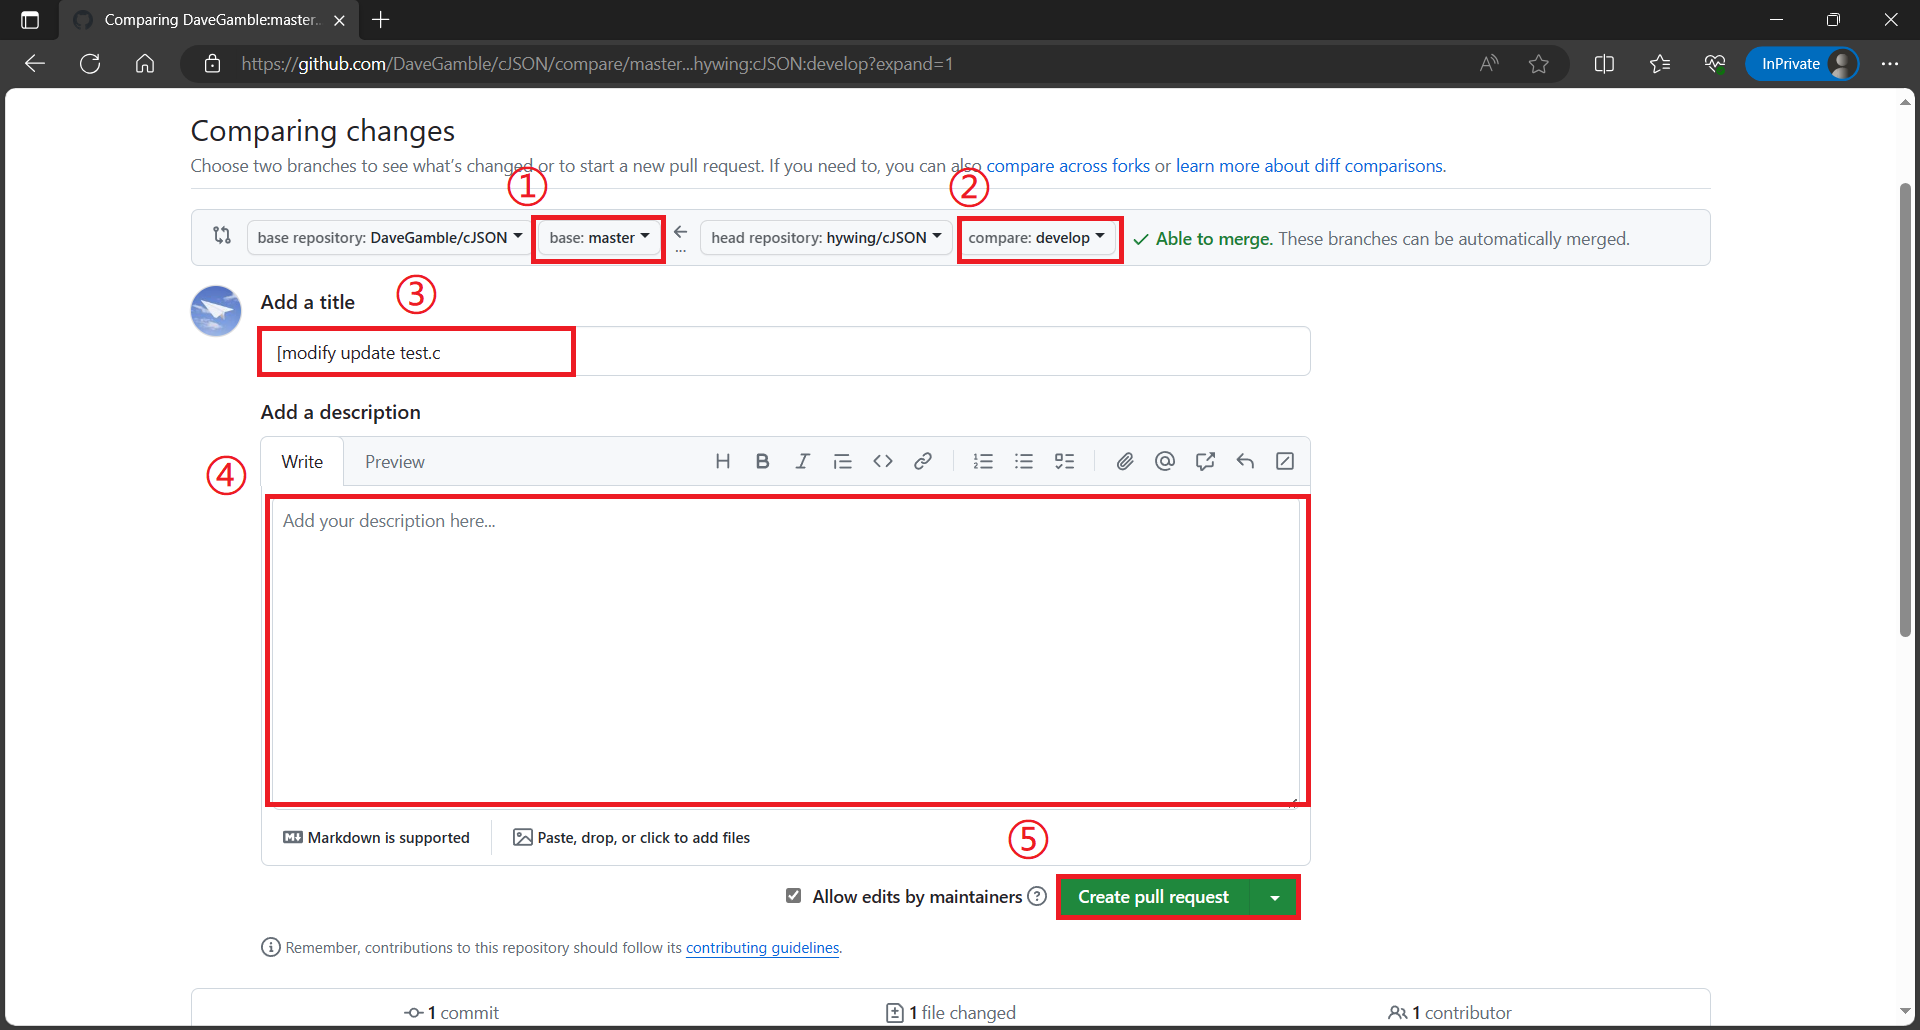1920x1030 pixels.
Task: Open browser settings and more menu
Action: [1889, 64]
